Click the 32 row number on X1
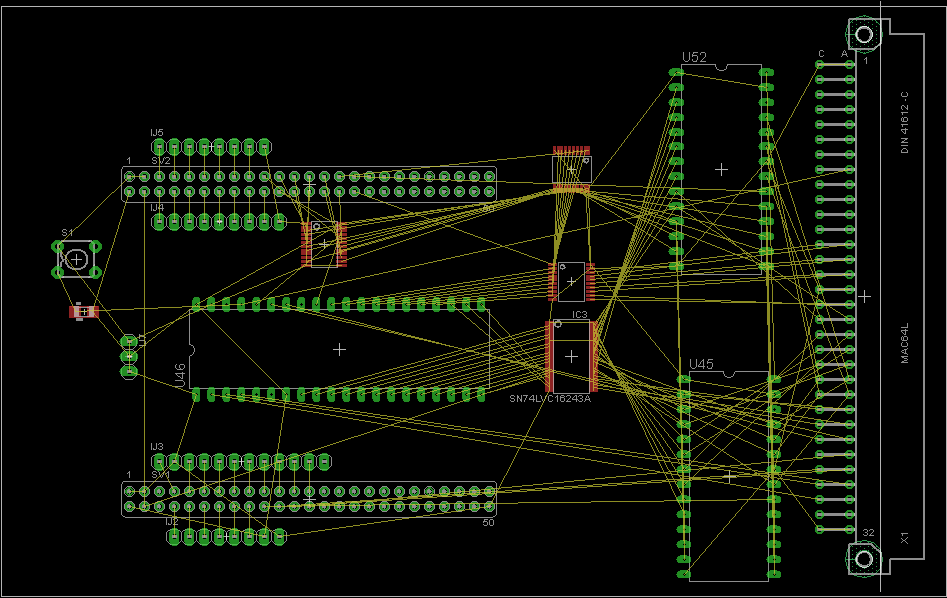The width and height of the screenshot is (947, 598). (868, 533)
